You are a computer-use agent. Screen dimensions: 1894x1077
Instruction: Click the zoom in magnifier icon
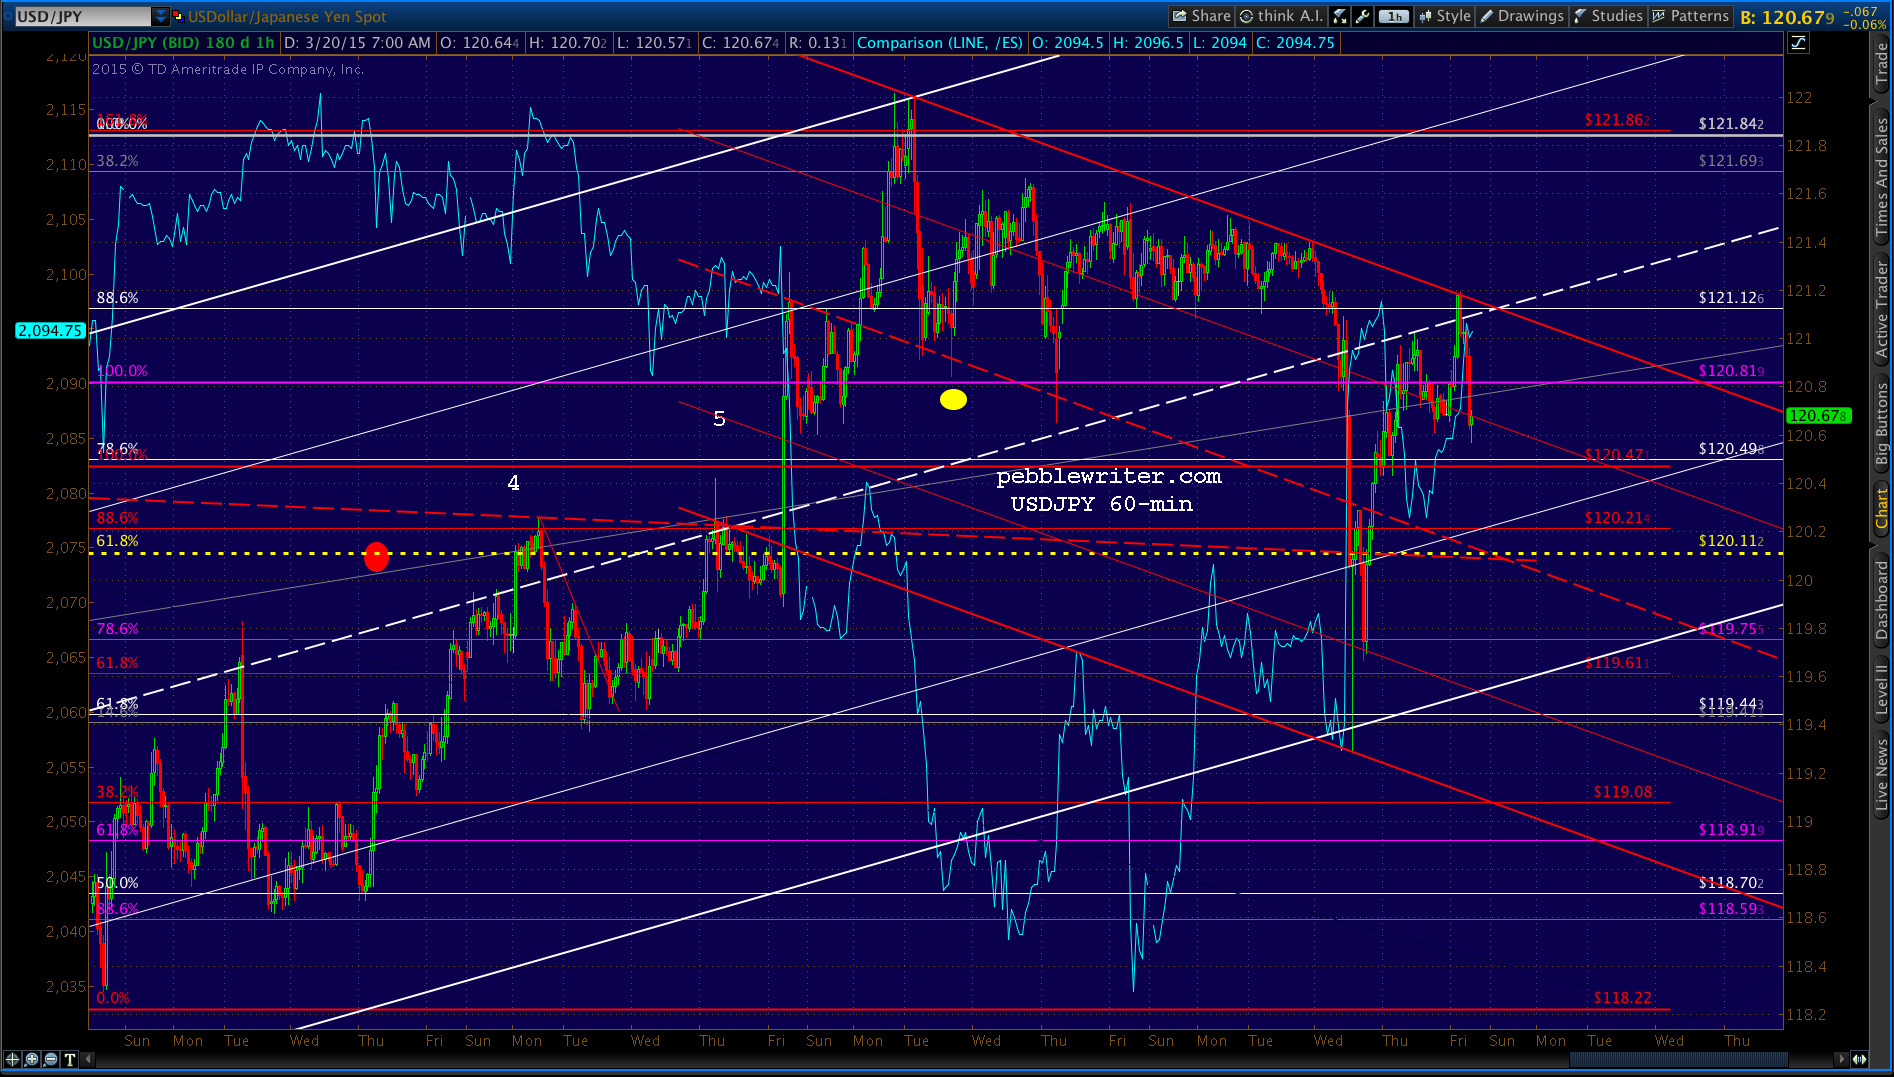[32, 1059]
